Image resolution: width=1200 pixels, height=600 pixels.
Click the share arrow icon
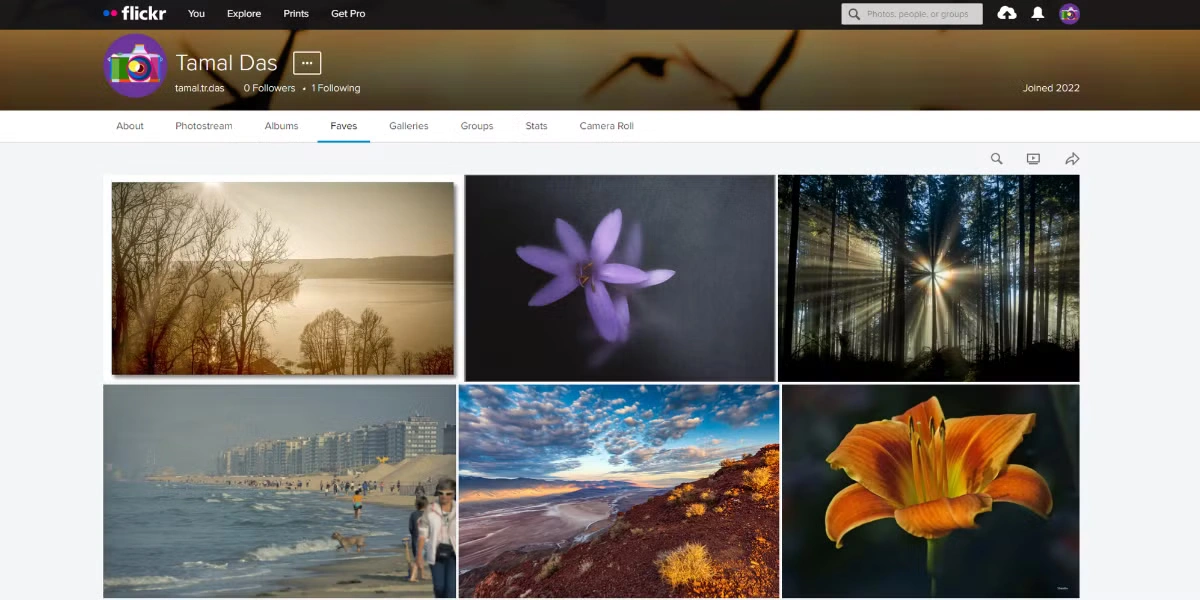coord(1072,159)
